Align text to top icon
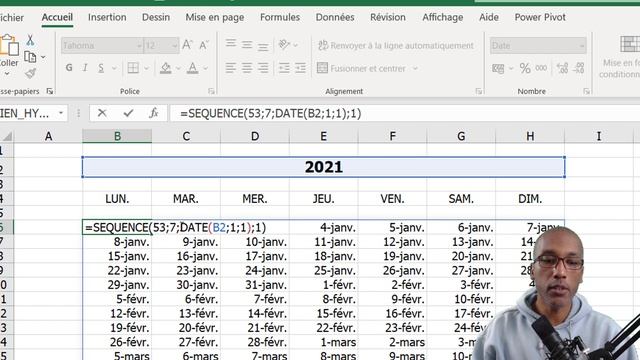 click(x=231, y=43)
